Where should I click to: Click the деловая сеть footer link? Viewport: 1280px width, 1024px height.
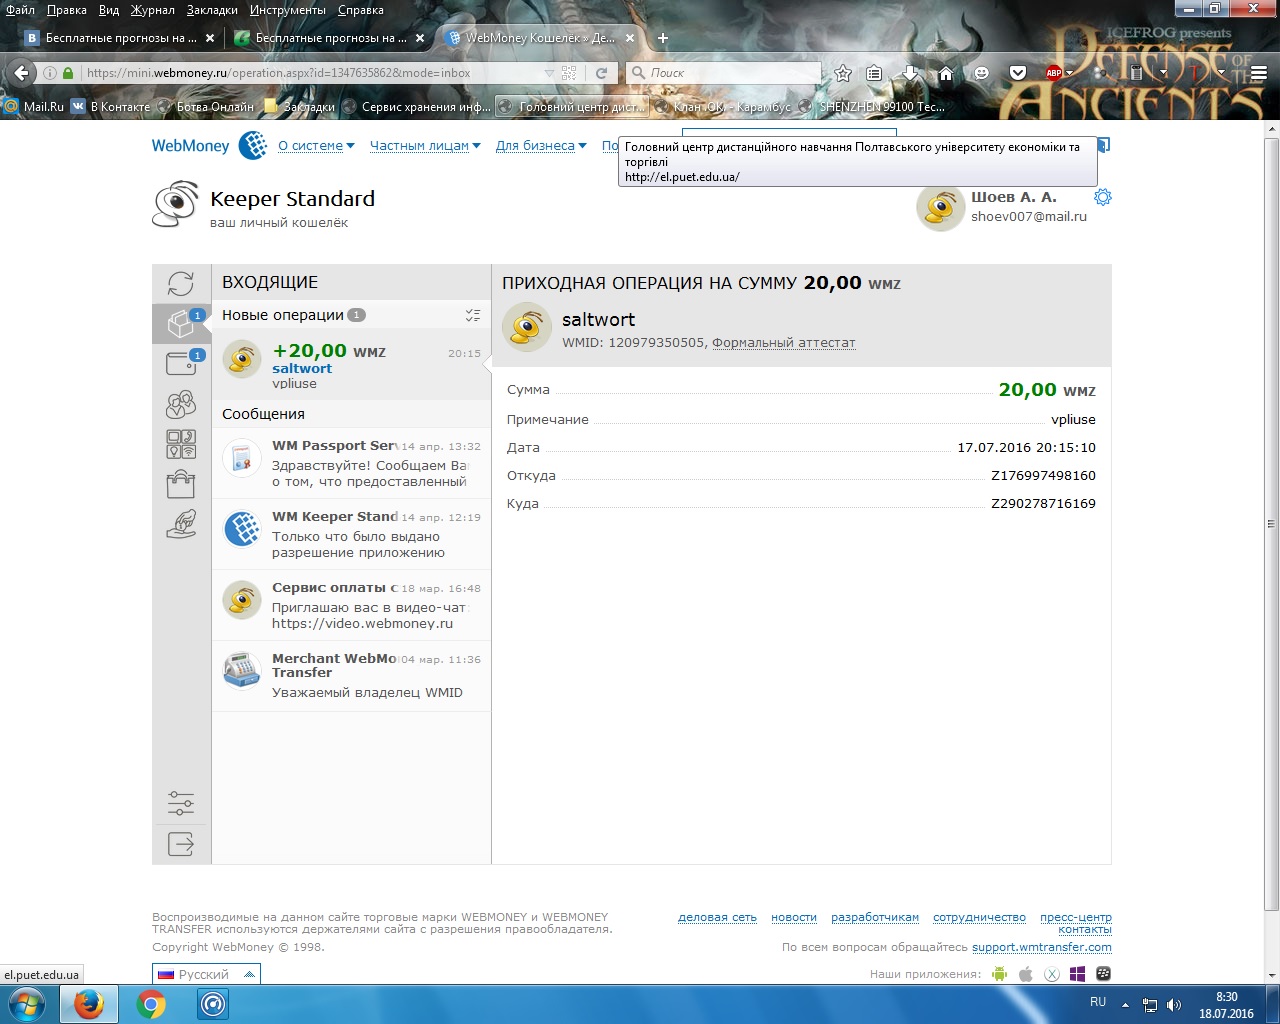coord(717,917)
